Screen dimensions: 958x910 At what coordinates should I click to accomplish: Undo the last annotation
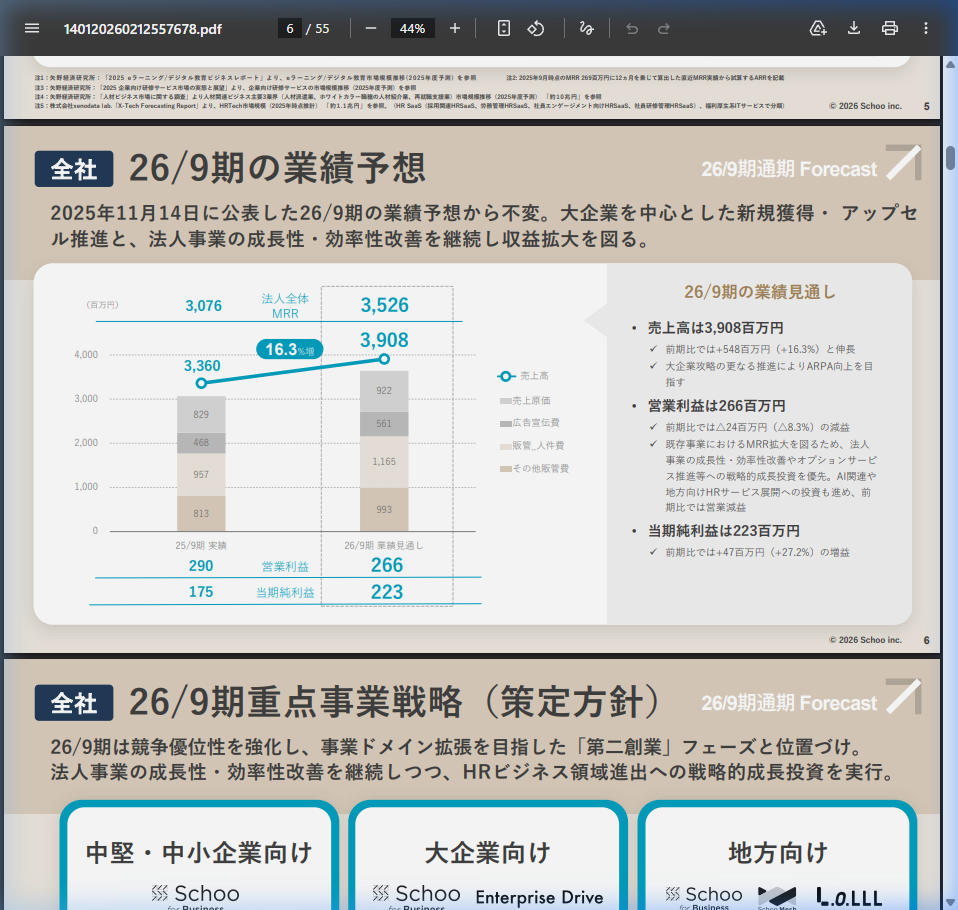[631, 28]
